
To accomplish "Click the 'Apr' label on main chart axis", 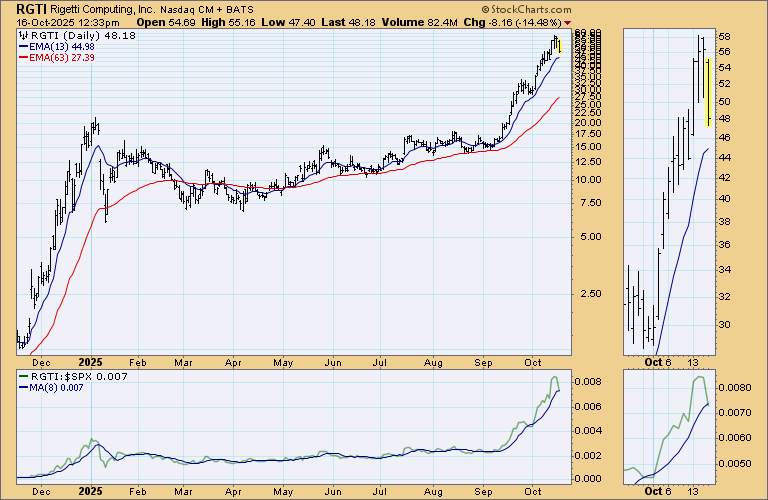I will pyautogui.click(x=233, y=363).
